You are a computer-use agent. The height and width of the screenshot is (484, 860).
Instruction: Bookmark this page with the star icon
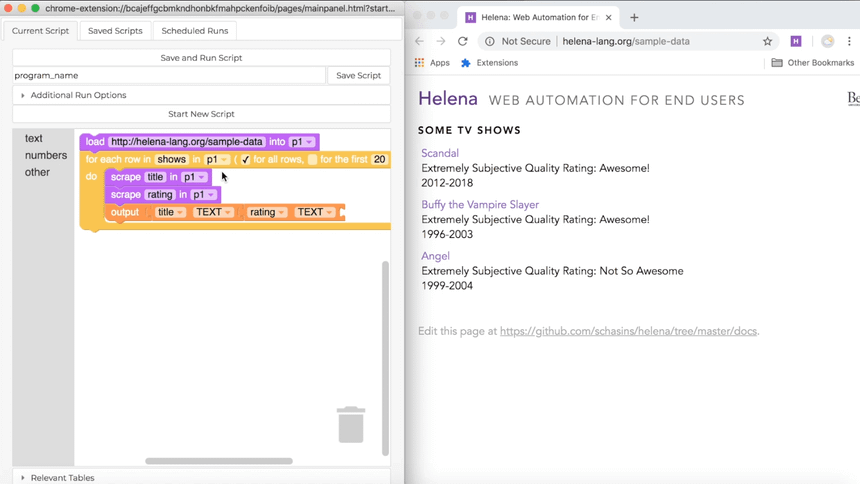pyautogui.click(x=767, y=41)
